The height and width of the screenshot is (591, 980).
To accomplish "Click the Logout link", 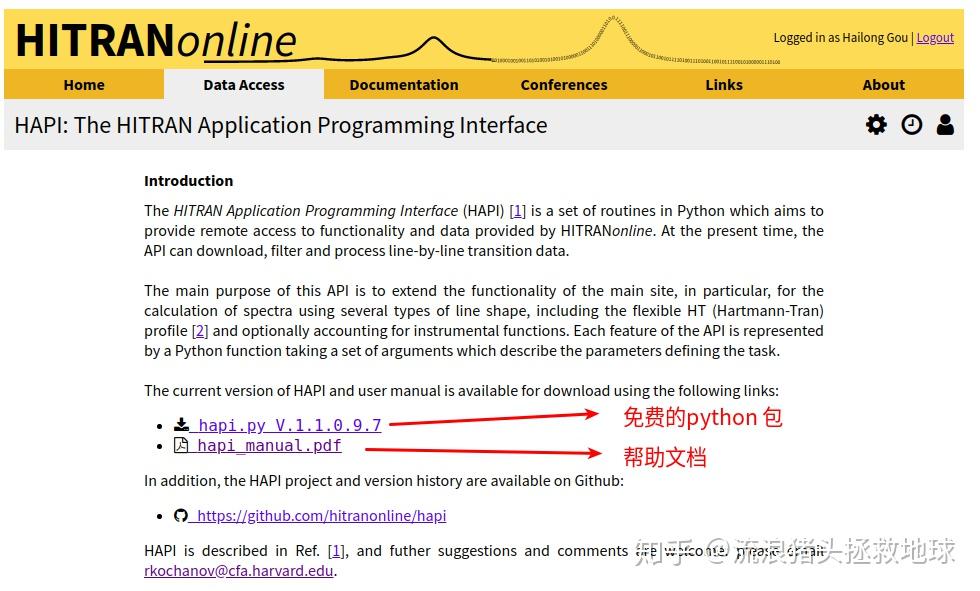I will tap(935, 37).
